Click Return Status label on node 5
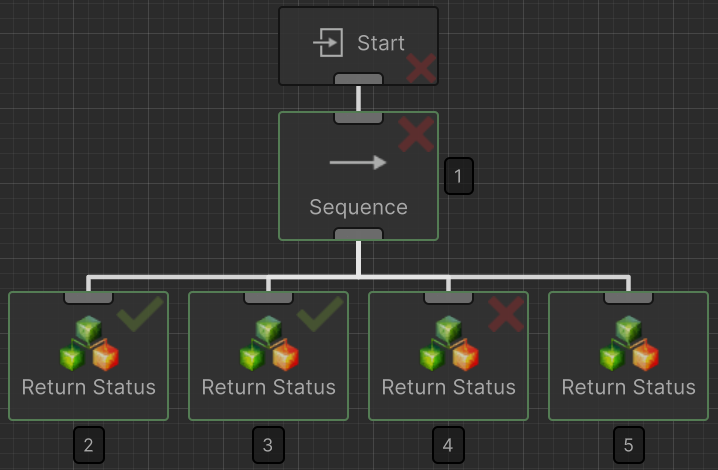 629,387
